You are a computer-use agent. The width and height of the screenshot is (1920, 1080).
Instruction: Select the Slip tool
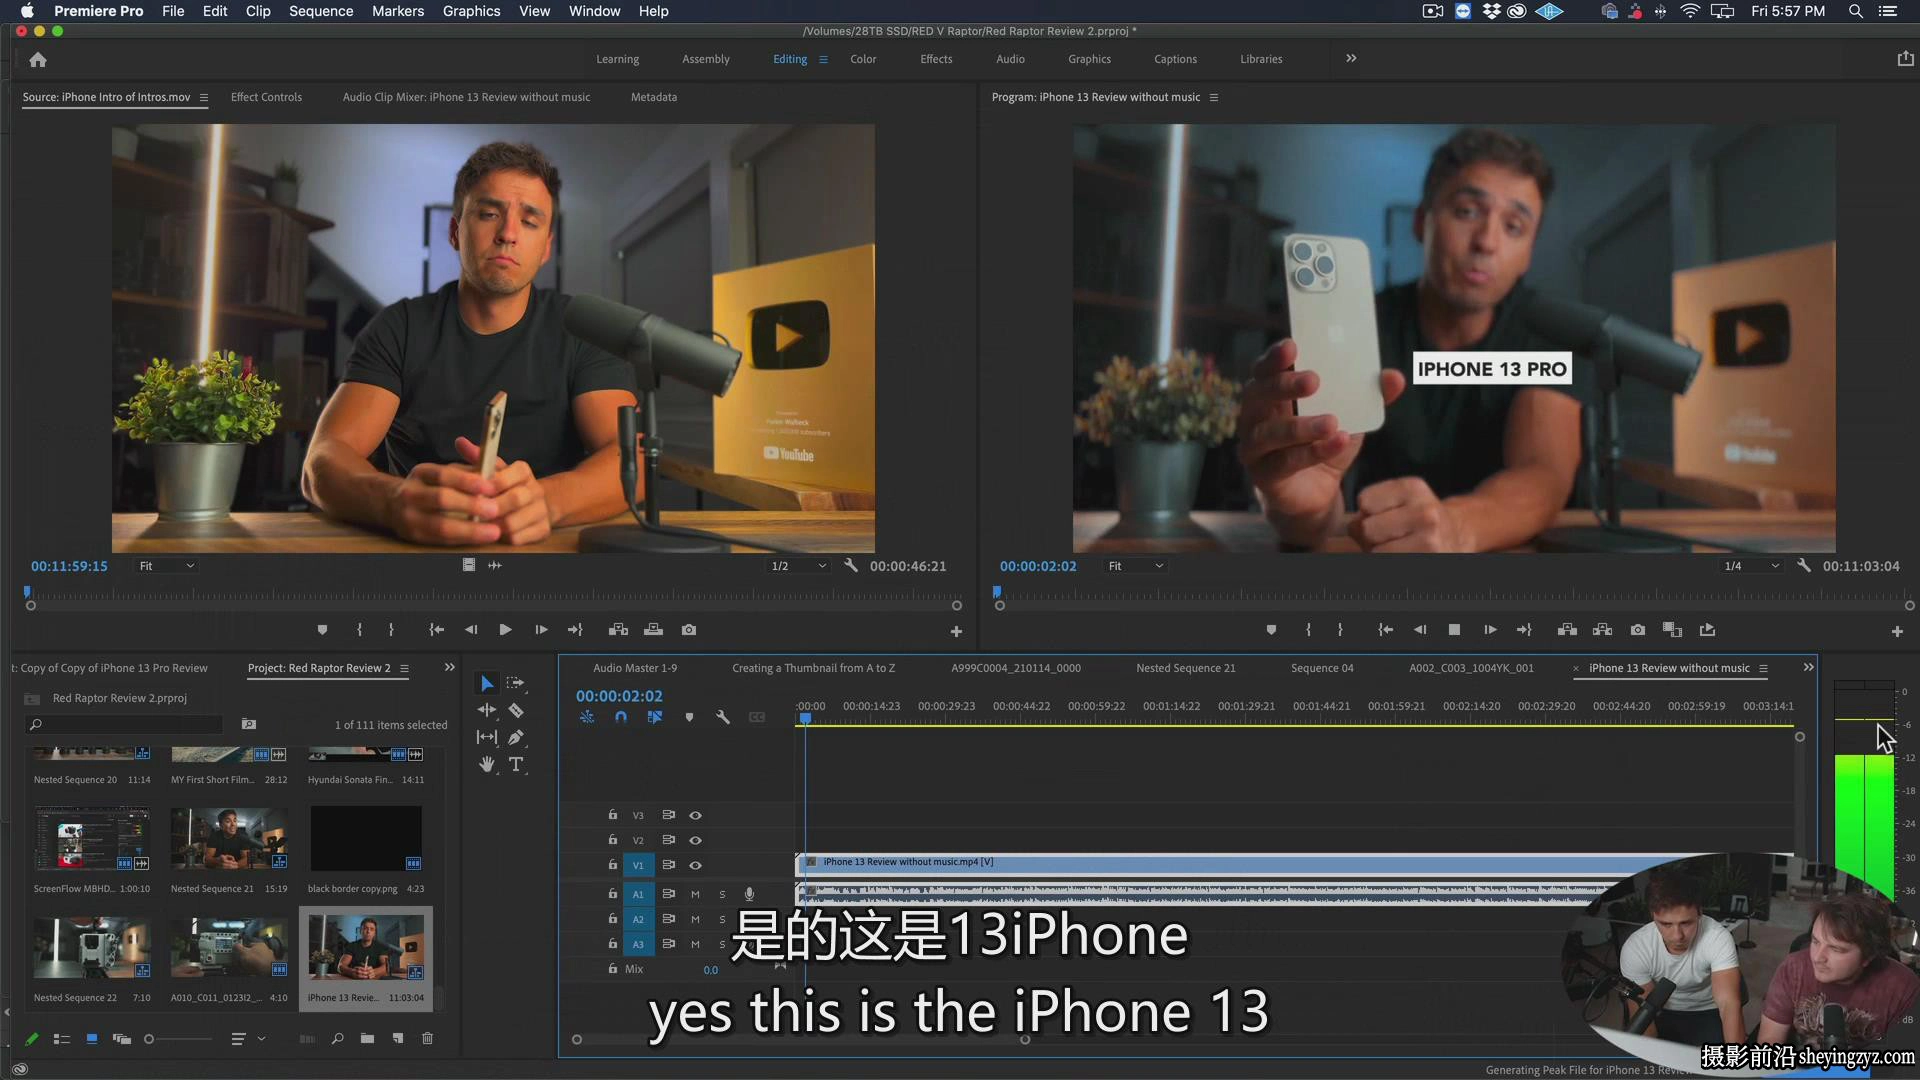pyautogui.click(x=487, y=737)
